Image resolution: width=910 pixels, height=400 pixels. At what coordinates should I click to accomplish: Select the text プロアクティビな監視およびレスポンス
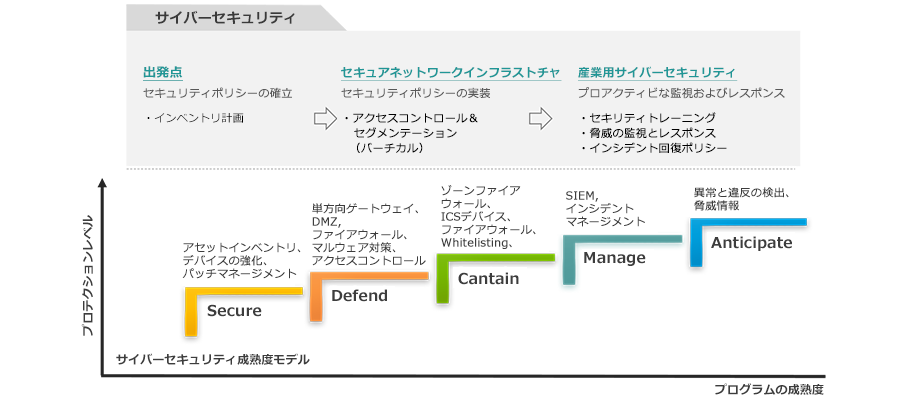681,93
